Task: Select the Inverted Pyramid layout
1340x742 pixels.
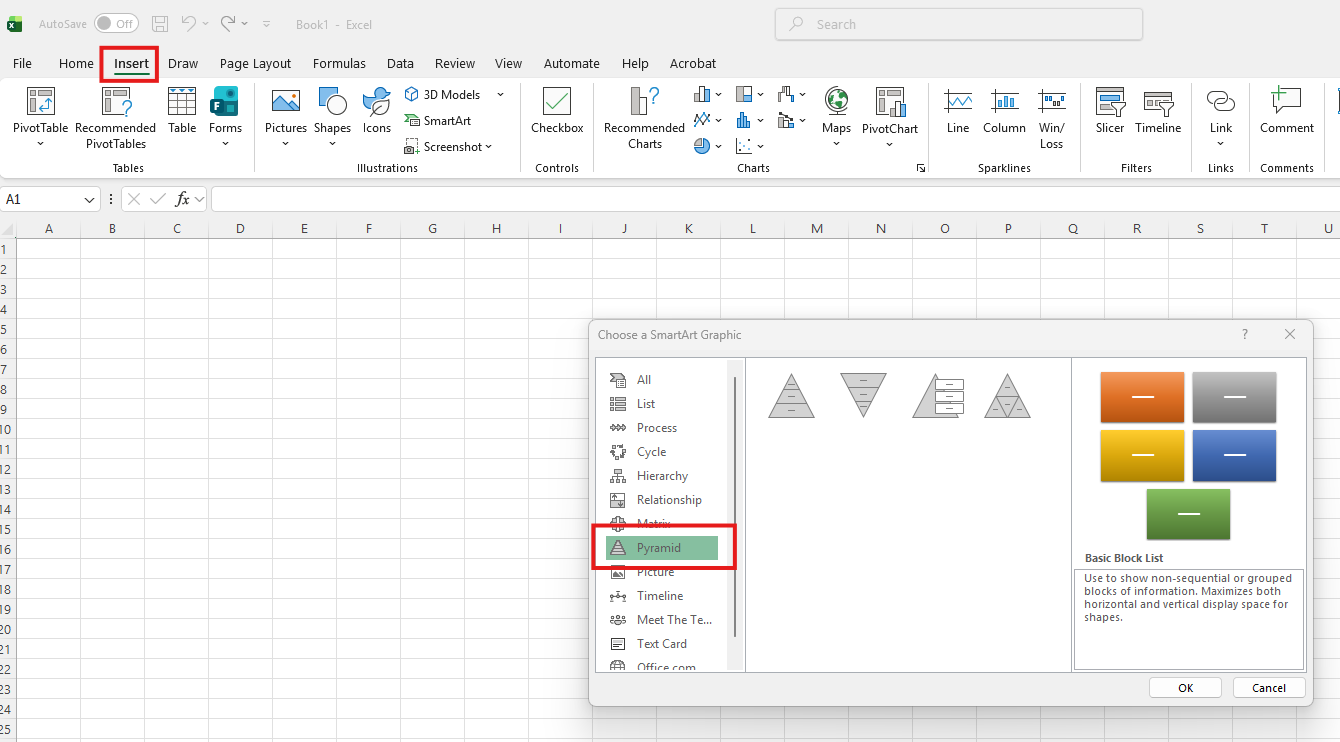Action: coord(863,395)
